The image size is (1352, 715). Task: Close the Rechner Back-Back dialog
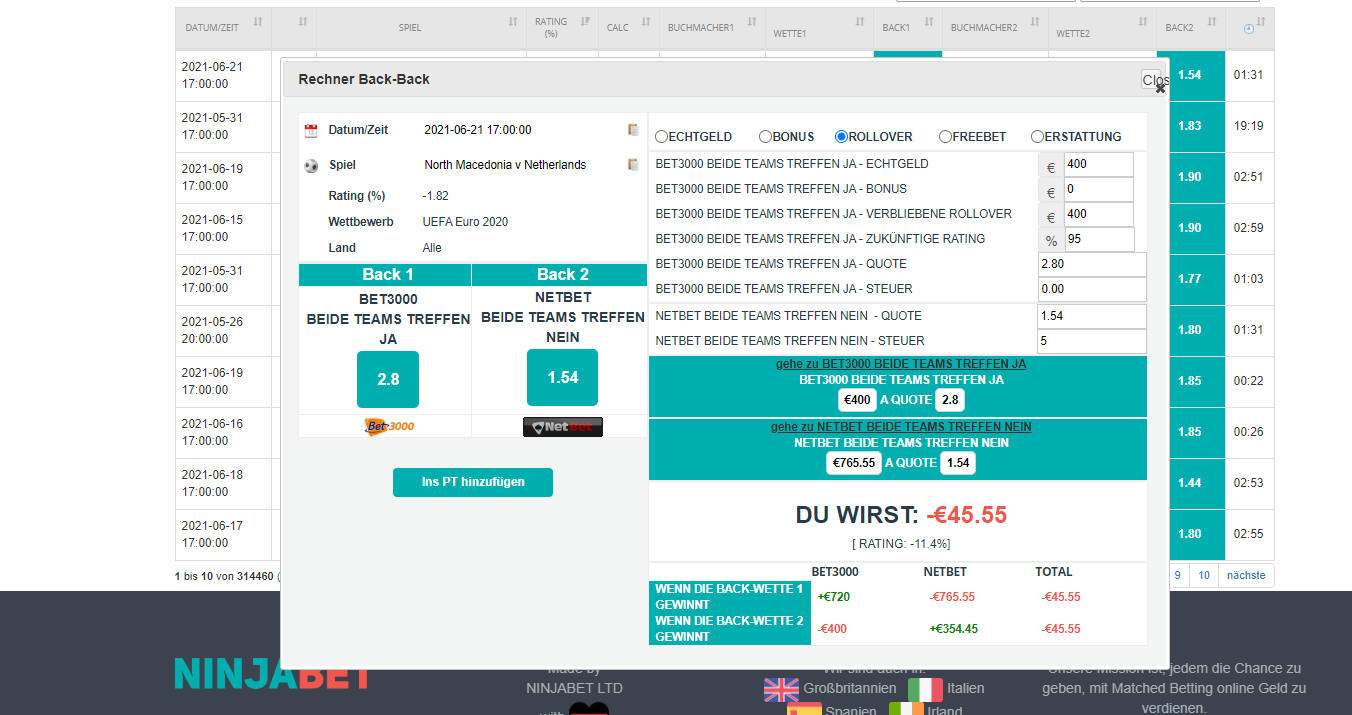point(1154,82)
